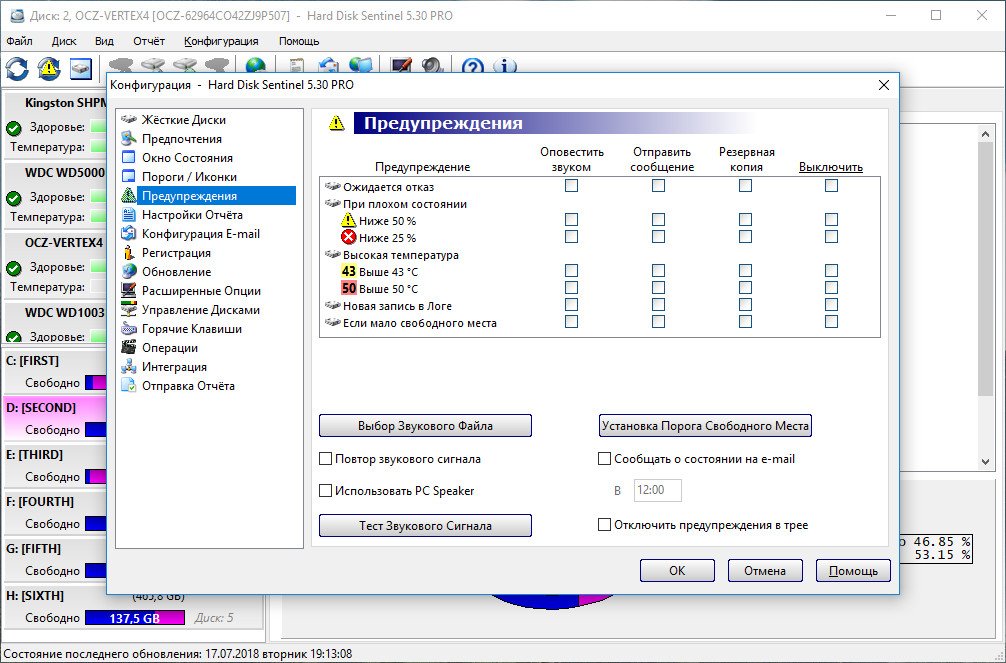Enable backup for Если мало свободного места
1006x663 pixels.
coord(745,322)
